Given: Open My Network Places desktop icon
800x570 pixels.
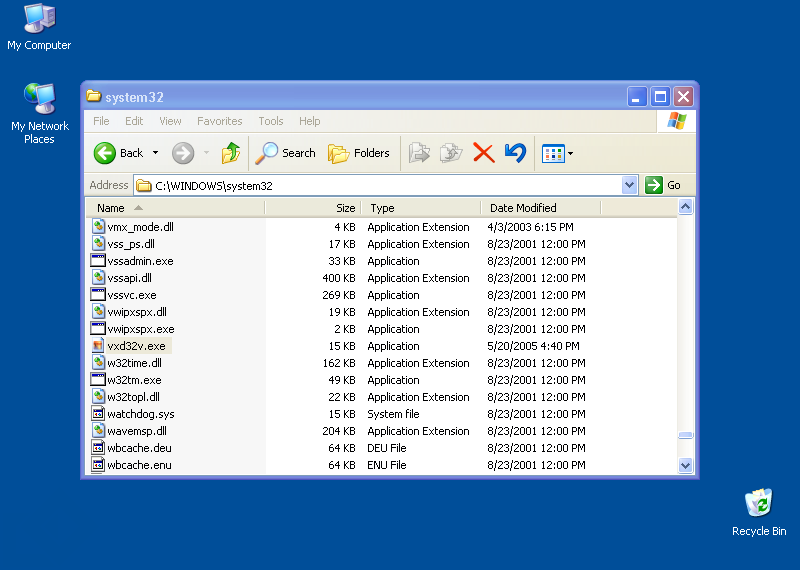Looking at the screenshot, I should point(39,114).
